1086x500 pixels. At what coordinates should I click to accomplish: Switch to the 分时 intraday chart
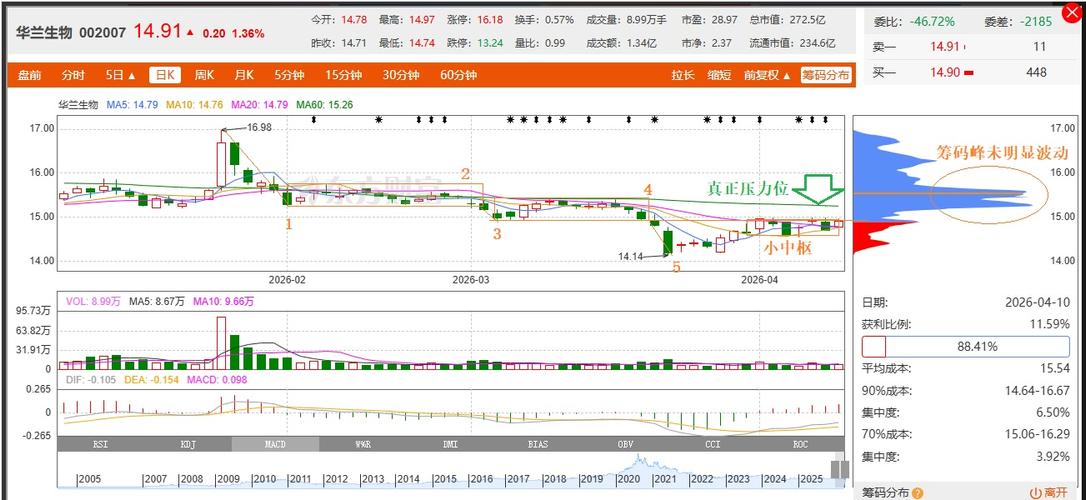73,75
